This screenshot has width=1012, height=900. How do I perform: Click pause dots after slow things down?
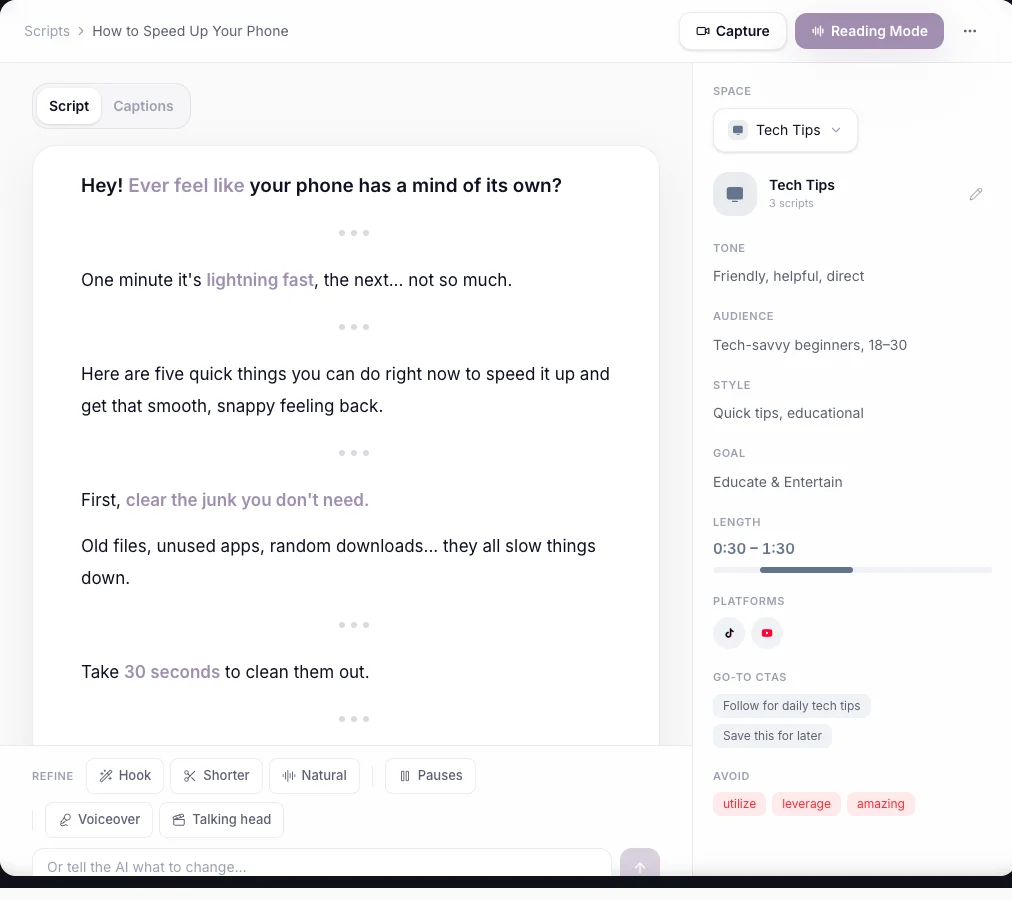coord(354,625)
